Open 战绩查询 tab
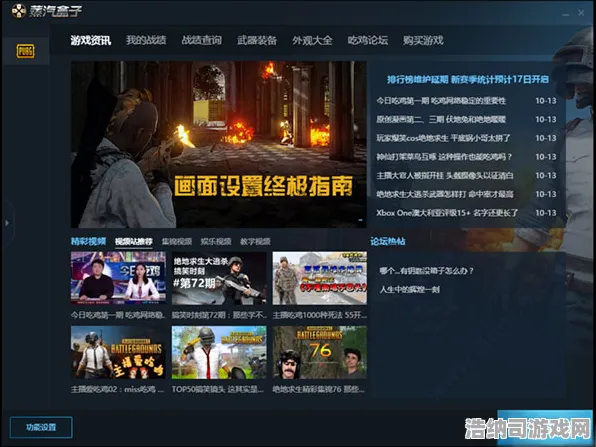Image resolution: width=596 pixels, height=447 pixels. (x=201, y=40)
